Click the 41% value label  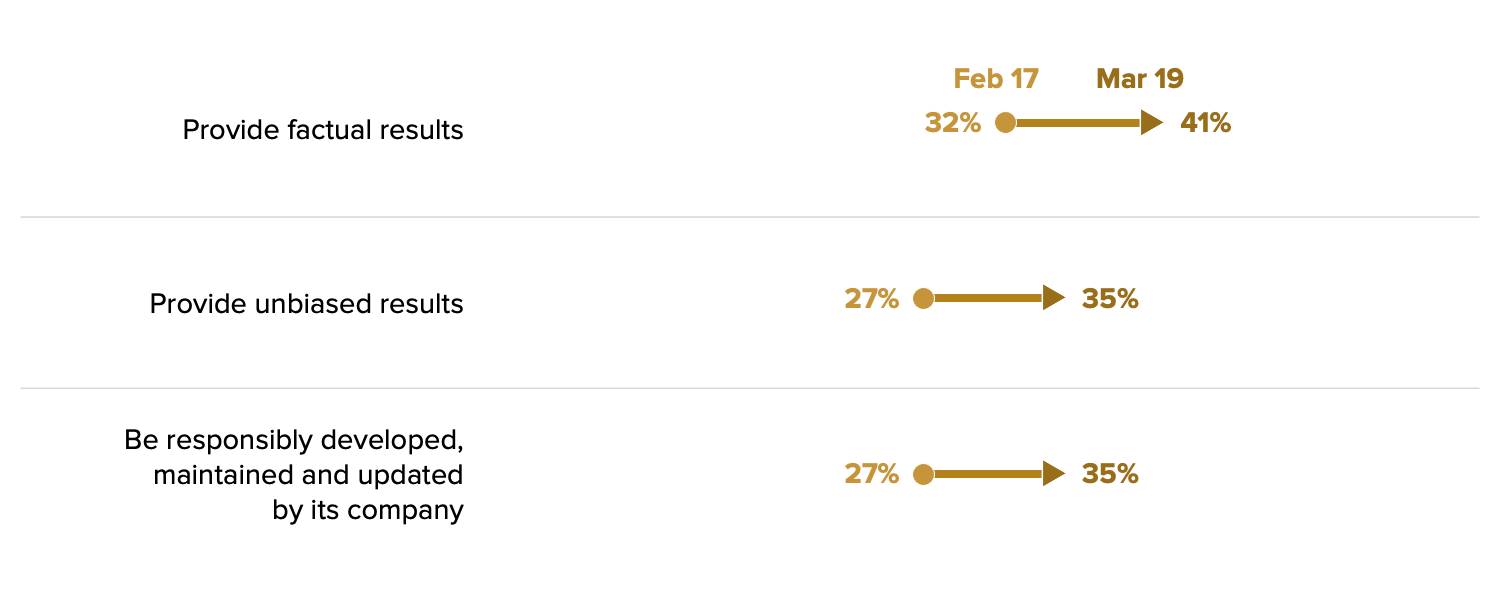point(1206,123)
